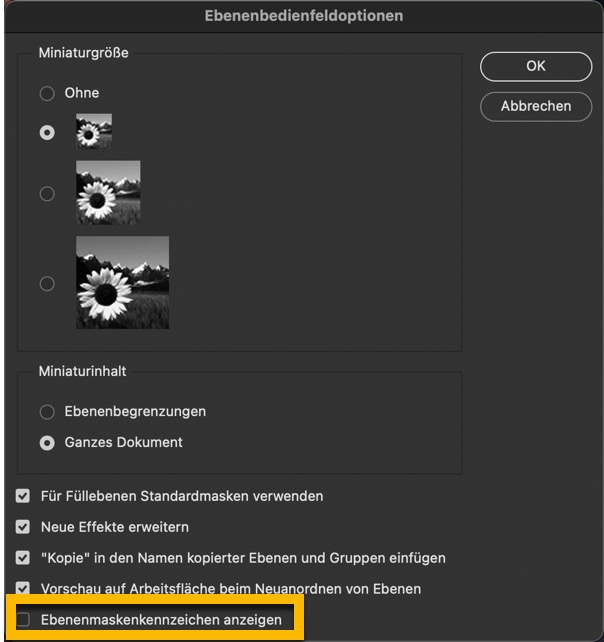Enable the Ebenenmaskenkennzeichen anzeigen checkbox

click(23, 620)
